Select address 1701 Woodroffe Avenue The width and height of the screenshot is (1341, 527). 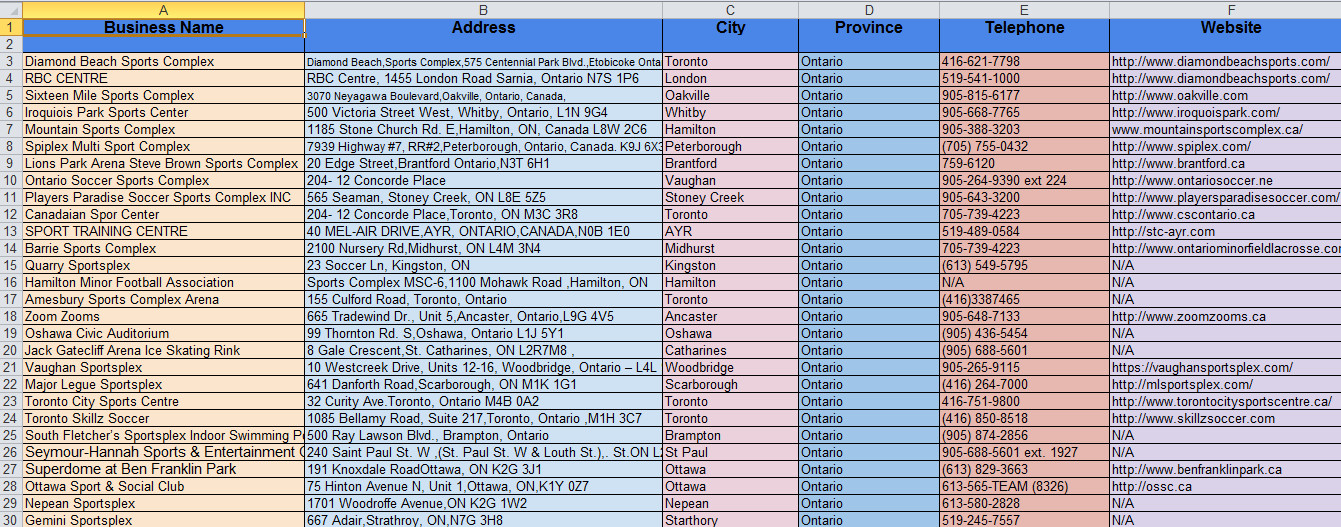click(484, 504)
